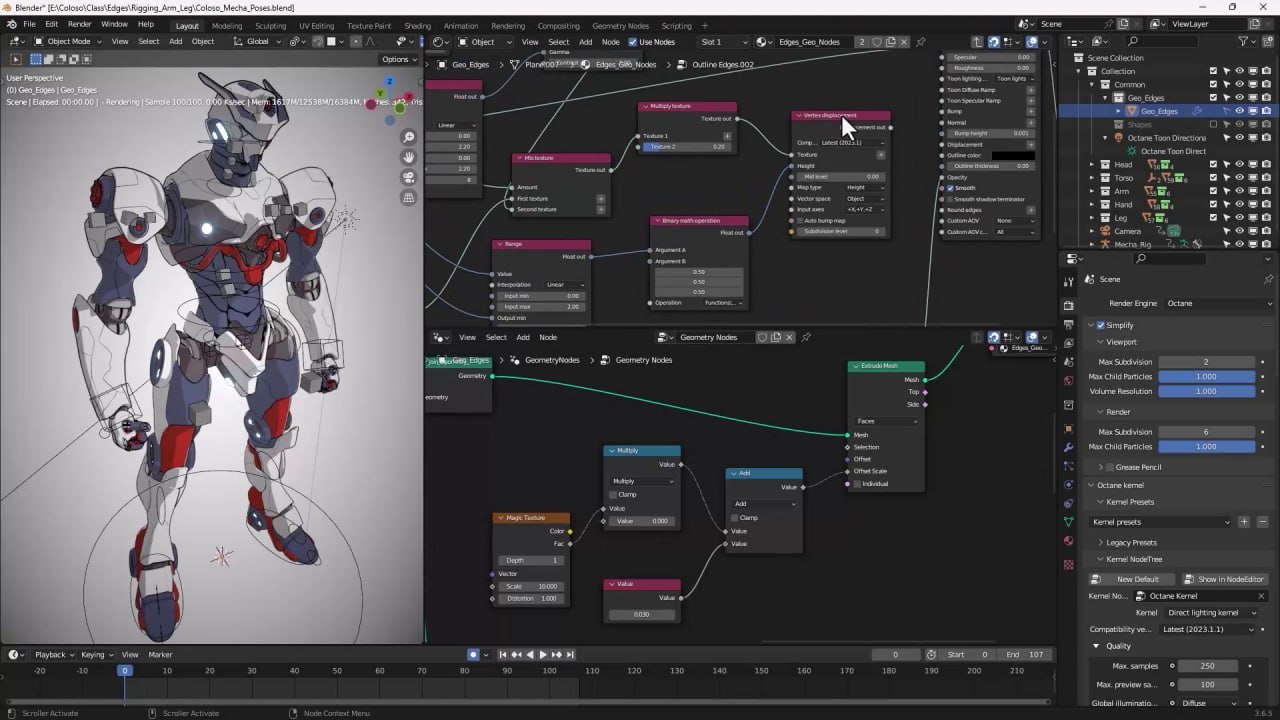
Task: Toggle camera view gizmo in viewport
Action: click(x=408, y=177)
